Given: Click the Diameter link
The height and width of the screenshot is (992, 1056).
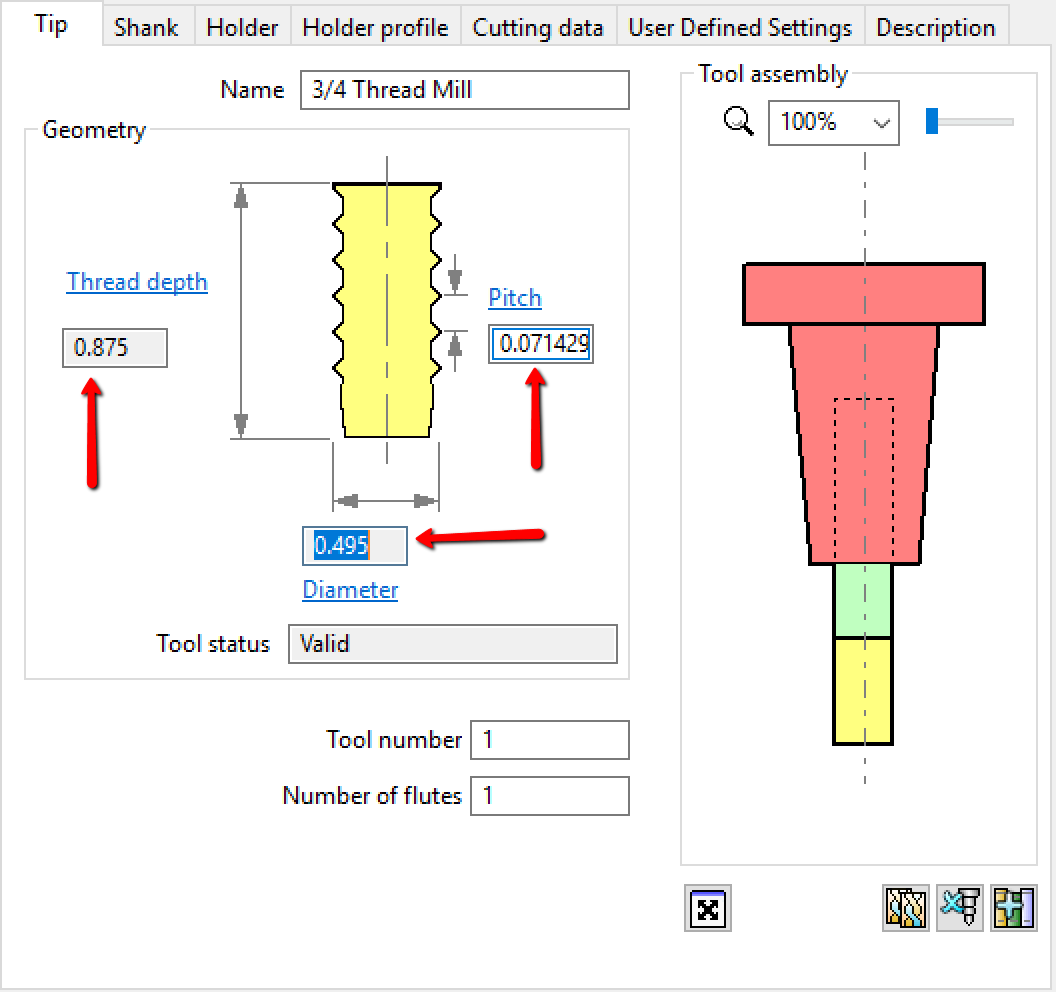Looking at the screenshot, I should [350, 589].
